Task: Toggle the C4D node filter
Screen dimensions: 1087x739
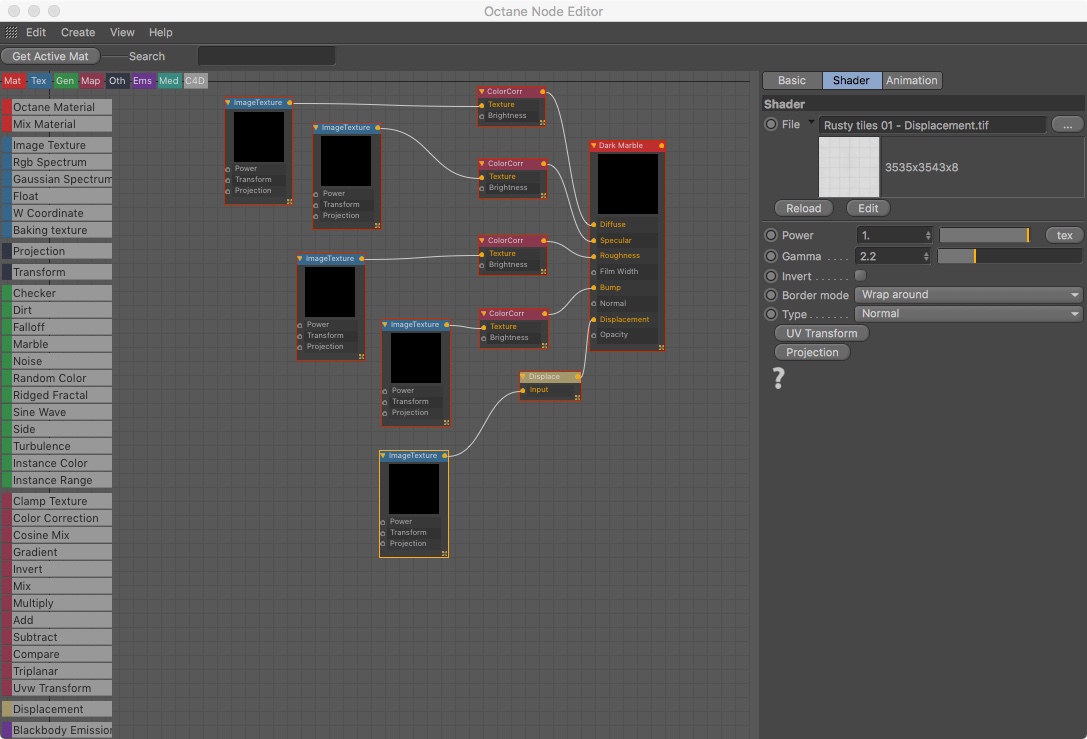Action: 195,80
